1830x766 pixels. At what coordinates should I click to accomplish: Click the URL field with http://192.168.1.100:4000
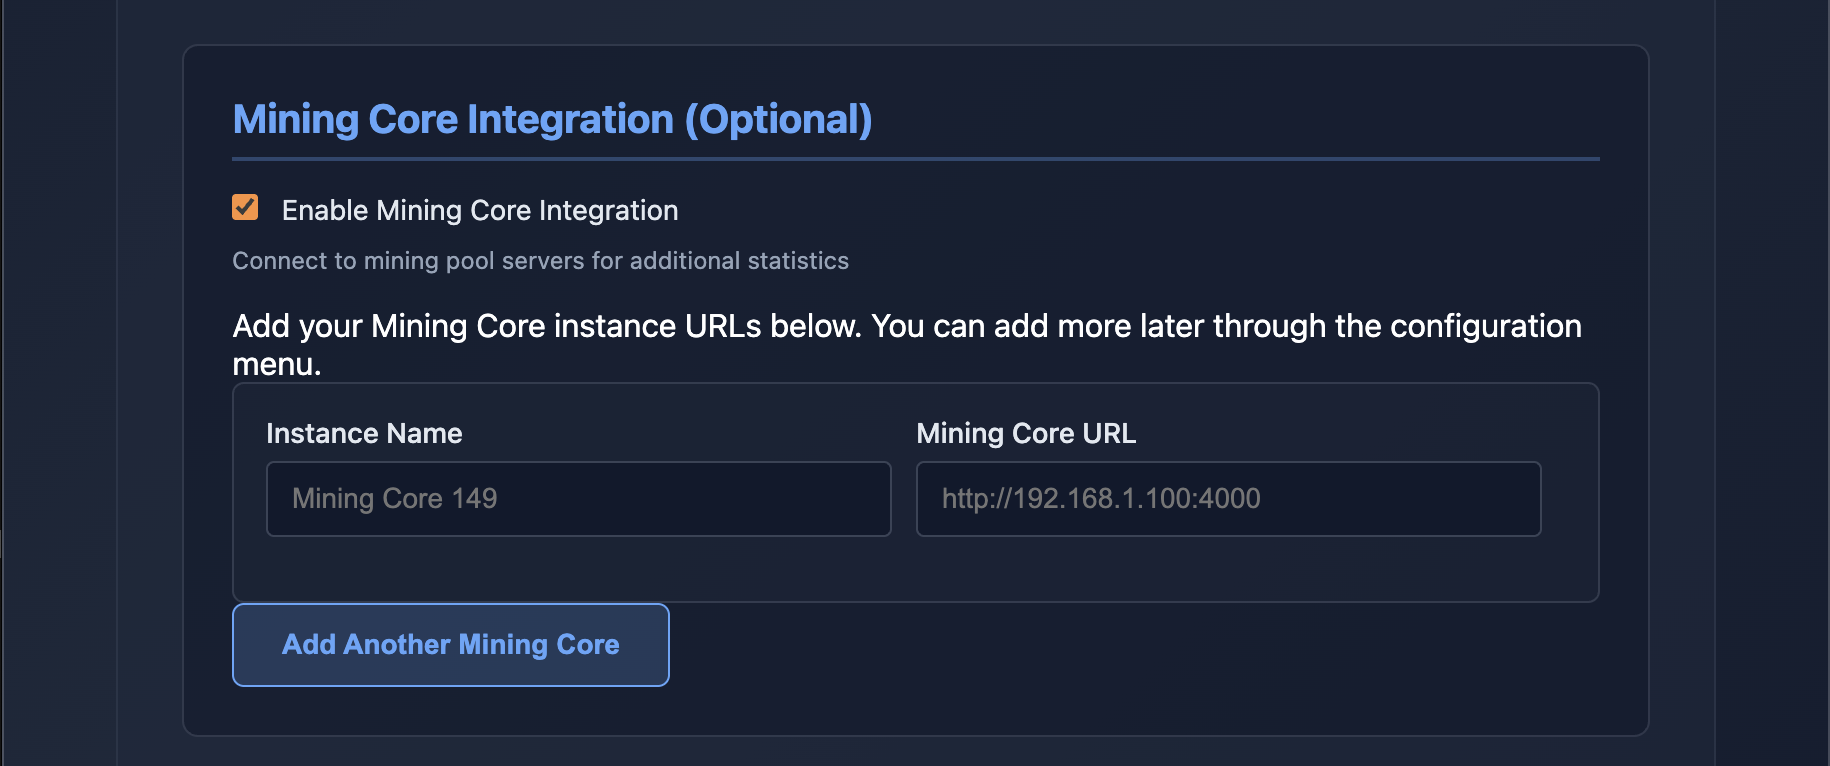1228,498
